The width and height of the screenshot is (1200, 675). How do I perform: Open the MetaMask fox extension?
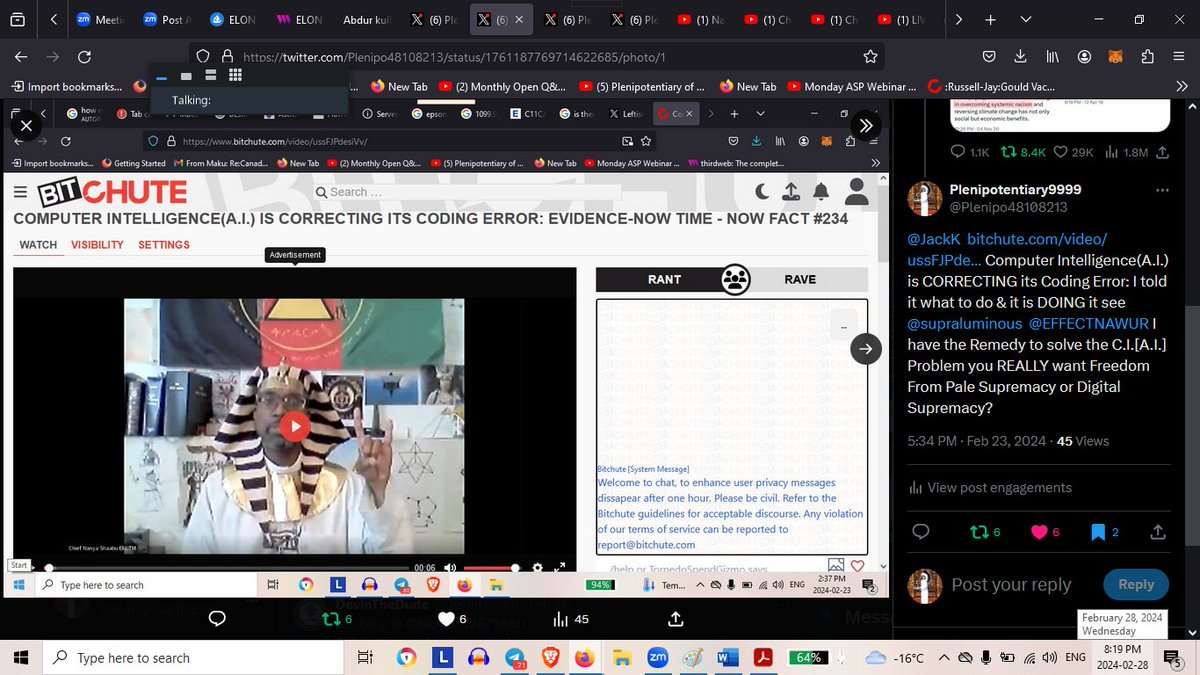pyautogui.click(x=1115, y=57)
